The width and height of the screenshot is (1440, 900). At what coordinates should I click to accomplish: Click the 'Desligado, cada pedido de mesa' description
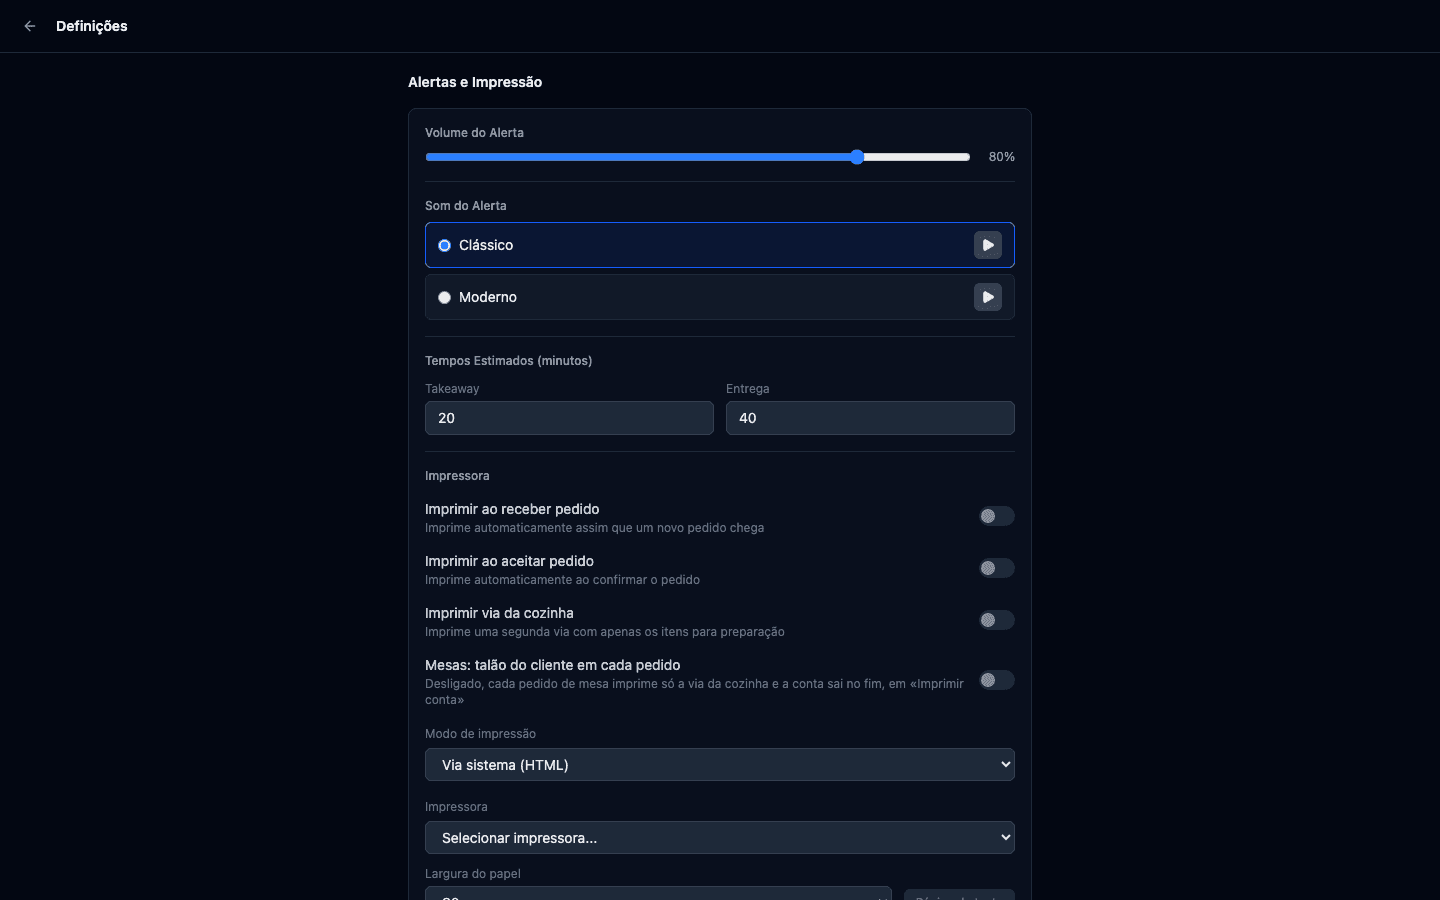(695, 692)
